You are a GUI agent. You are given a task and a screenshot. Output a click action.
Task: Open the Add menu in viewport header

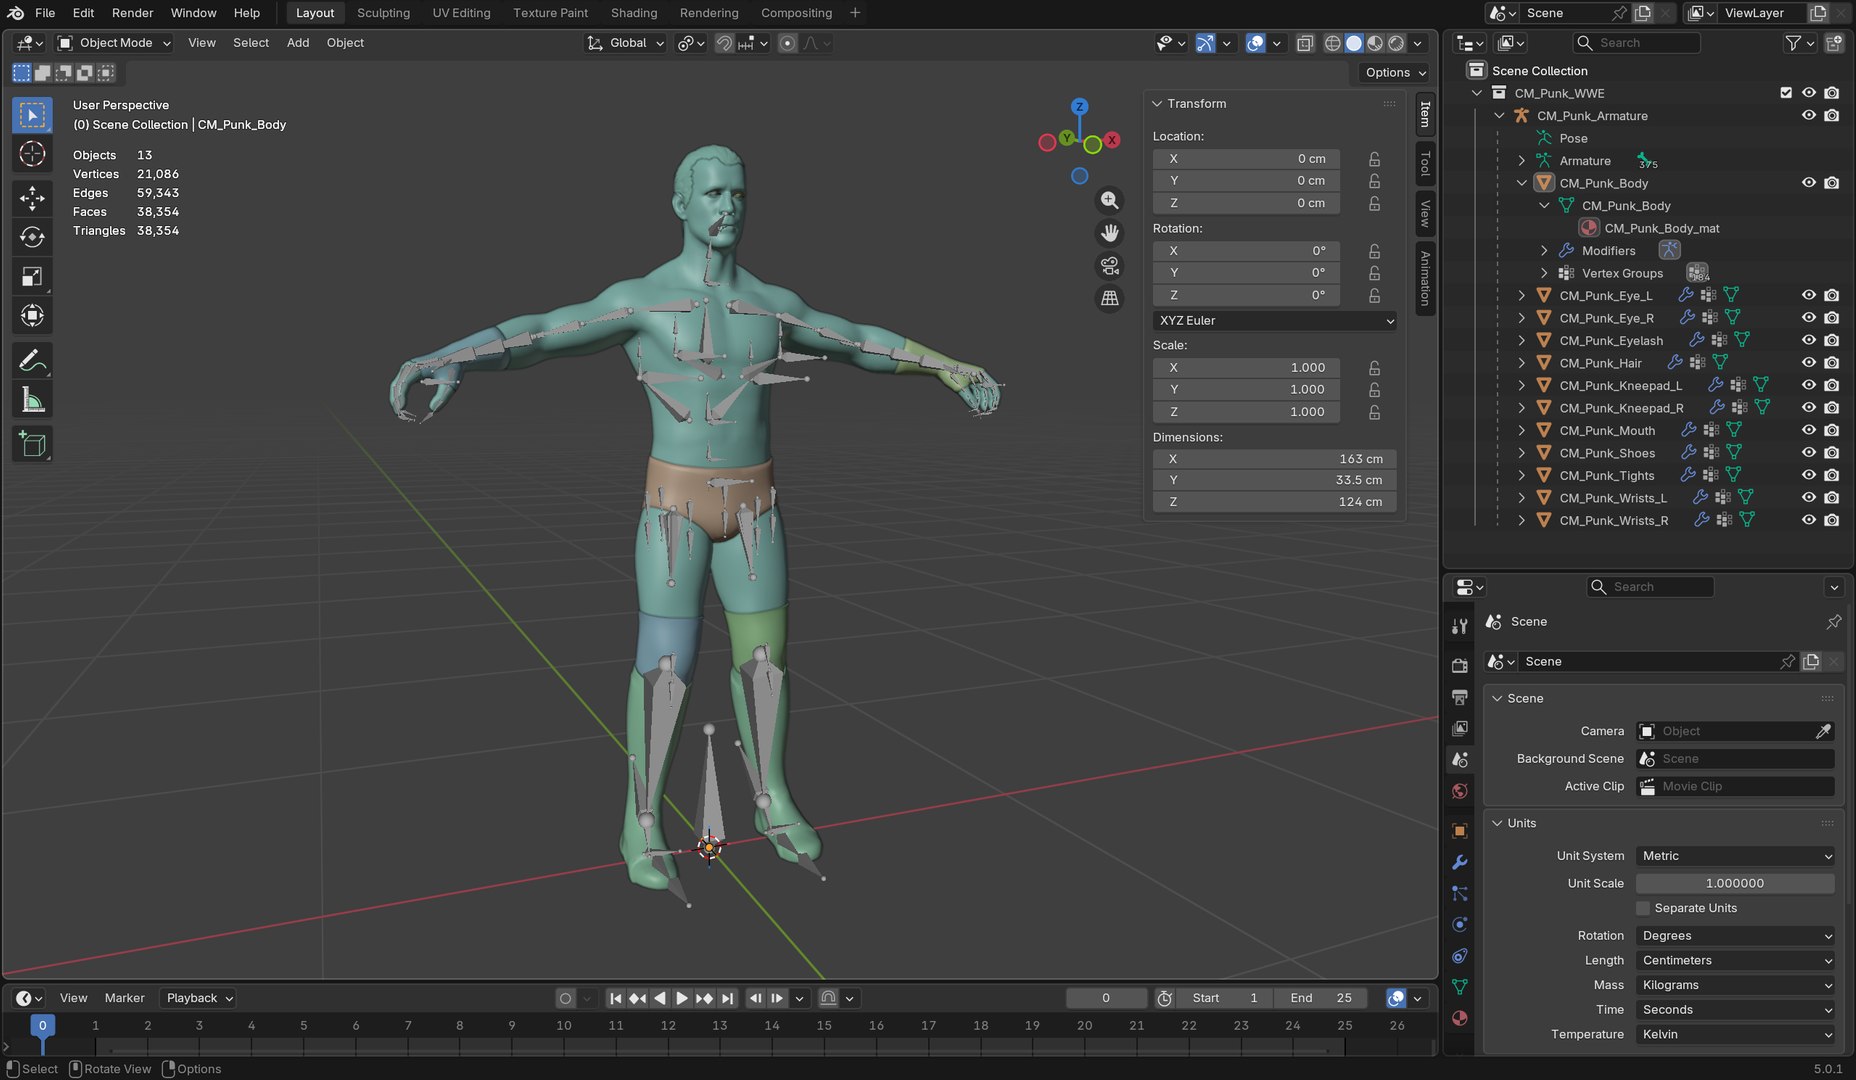(x=298, y=43)
